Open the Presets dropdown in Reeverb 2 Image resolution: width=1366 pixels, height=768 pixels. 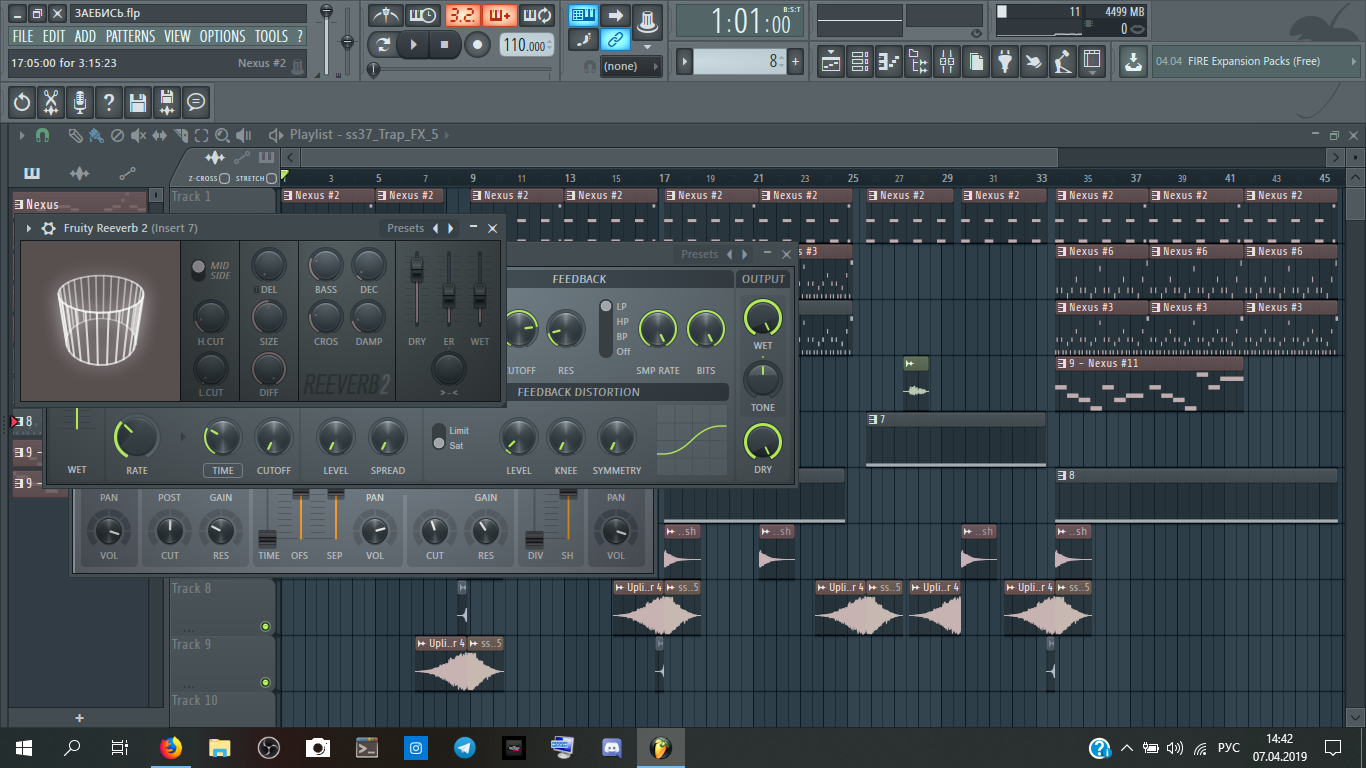click(x=405, y=229)
